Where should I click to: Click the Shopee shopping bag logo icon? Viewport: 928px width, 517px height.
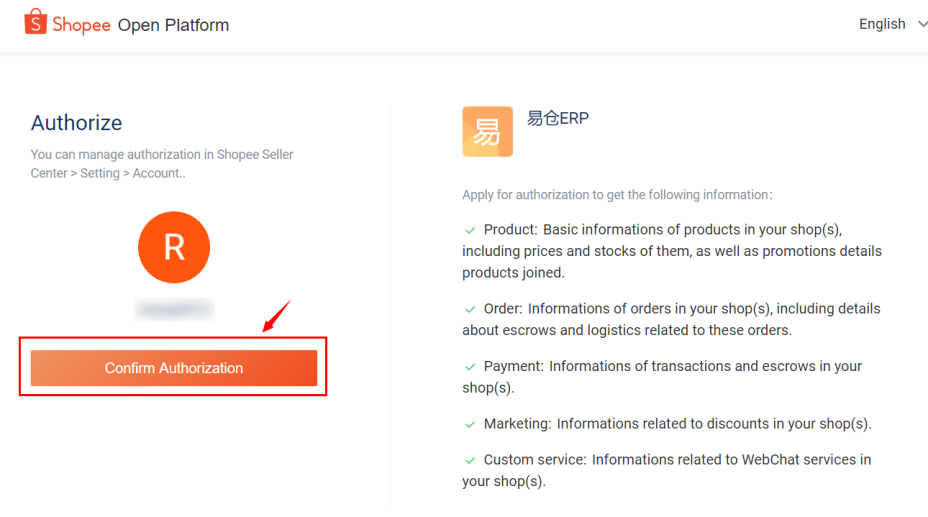(36, 22)
